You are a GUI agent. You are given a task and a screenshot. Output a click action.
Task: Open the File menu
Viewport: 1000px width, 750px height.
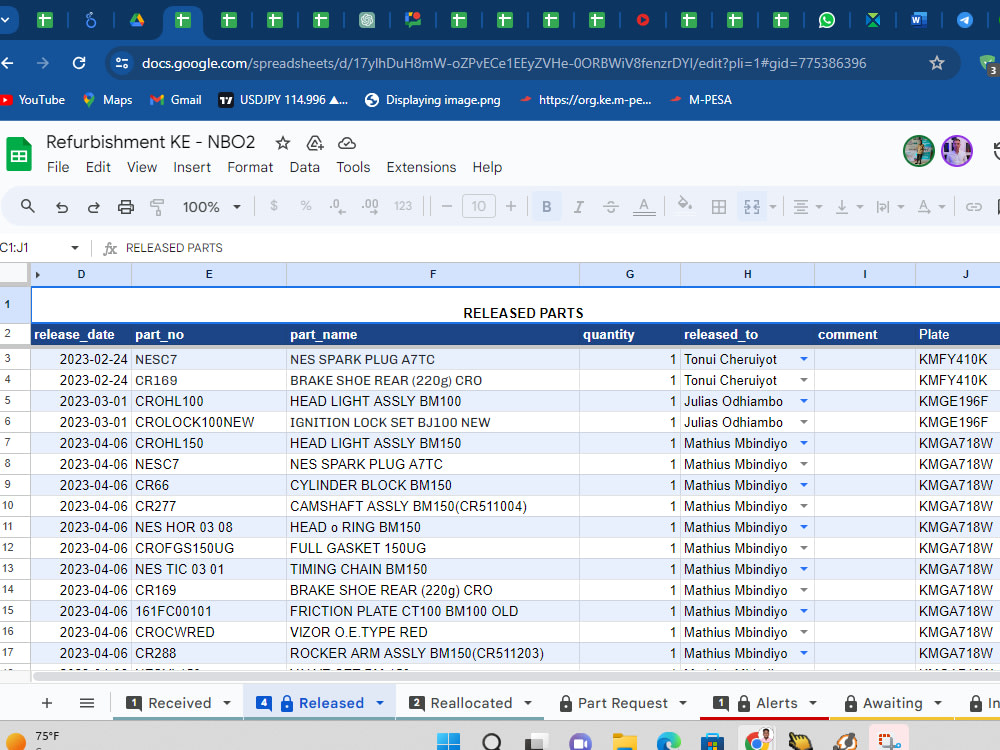tap(58, 167)
